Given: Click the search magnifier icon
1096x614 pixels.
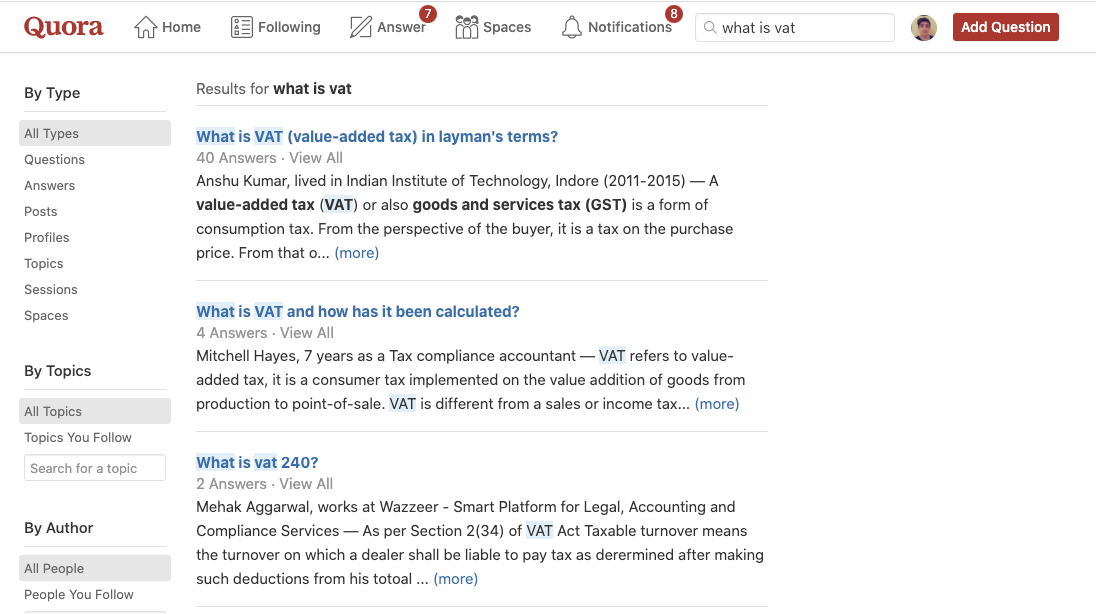Looking at the screenshot, I should (710, 28).
